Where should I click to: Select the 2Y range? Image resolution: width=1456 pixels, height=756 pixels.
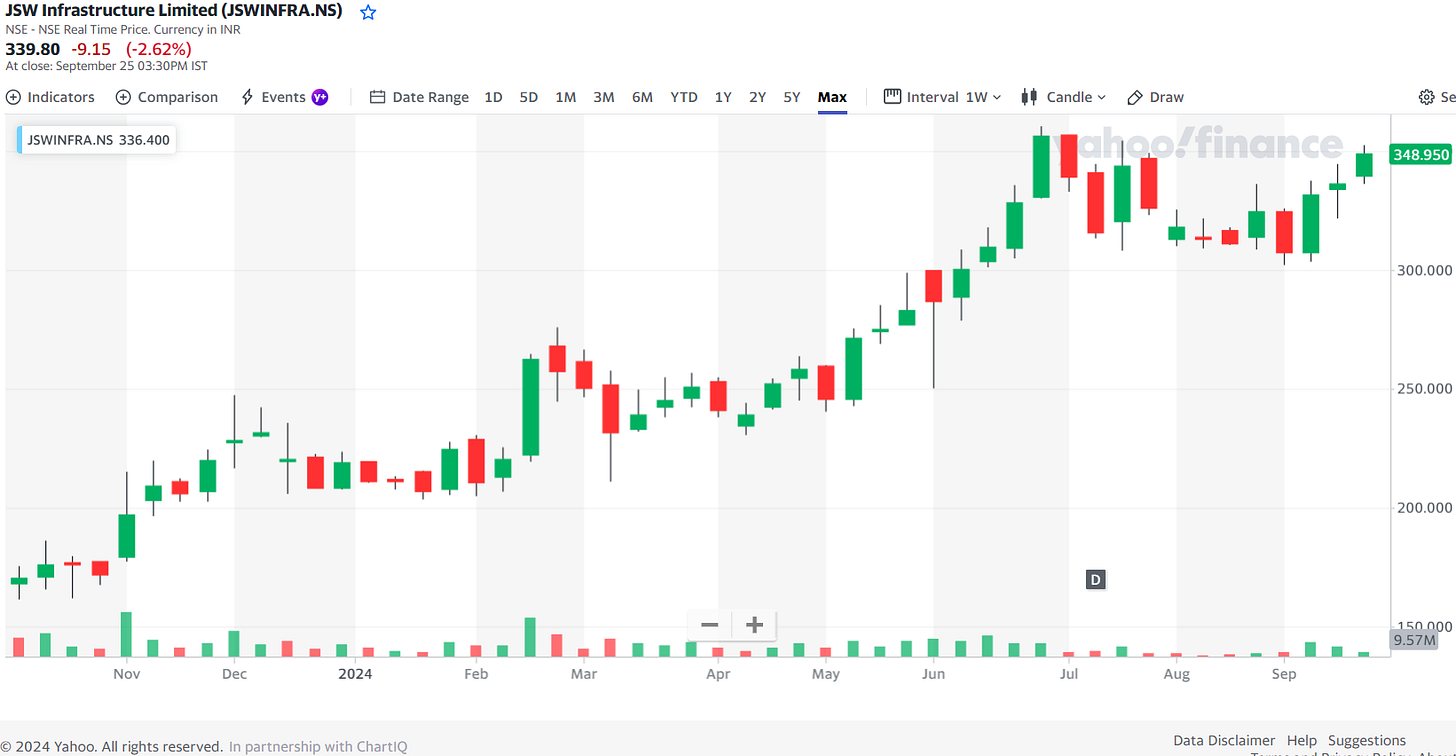[x=758, y=97]
